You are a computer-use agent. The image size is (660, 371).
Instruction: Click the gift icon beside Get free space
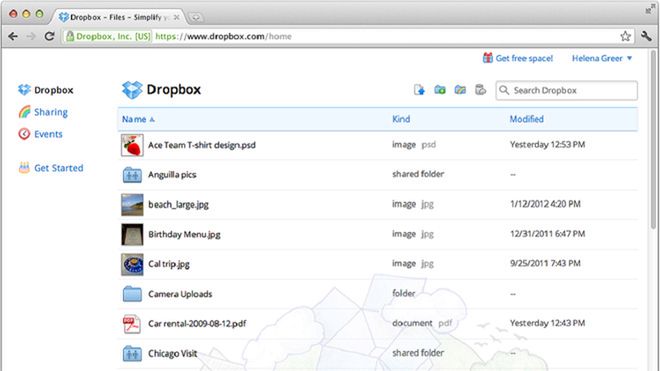point(487,58)
